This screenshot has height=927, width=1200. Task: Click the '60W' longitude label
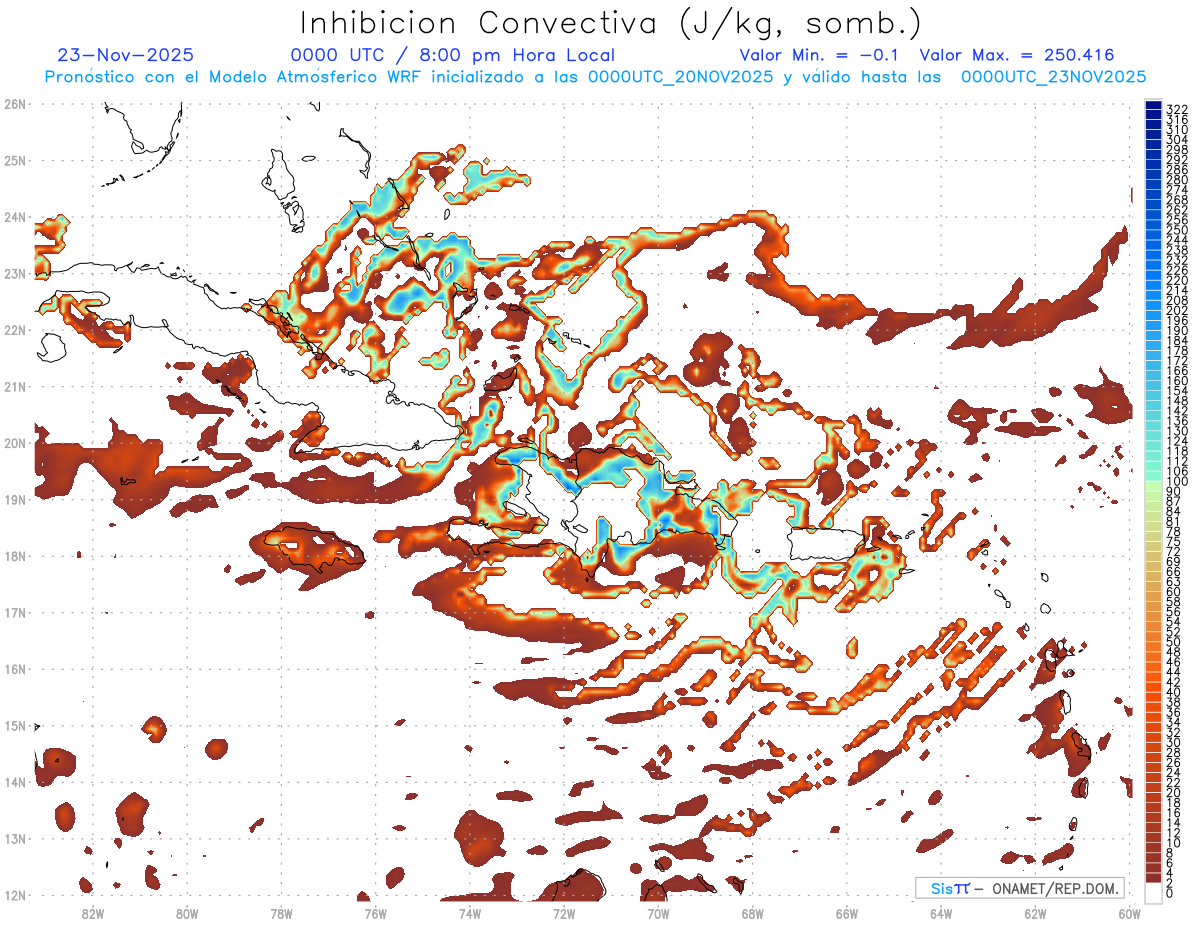point(1130,913)
